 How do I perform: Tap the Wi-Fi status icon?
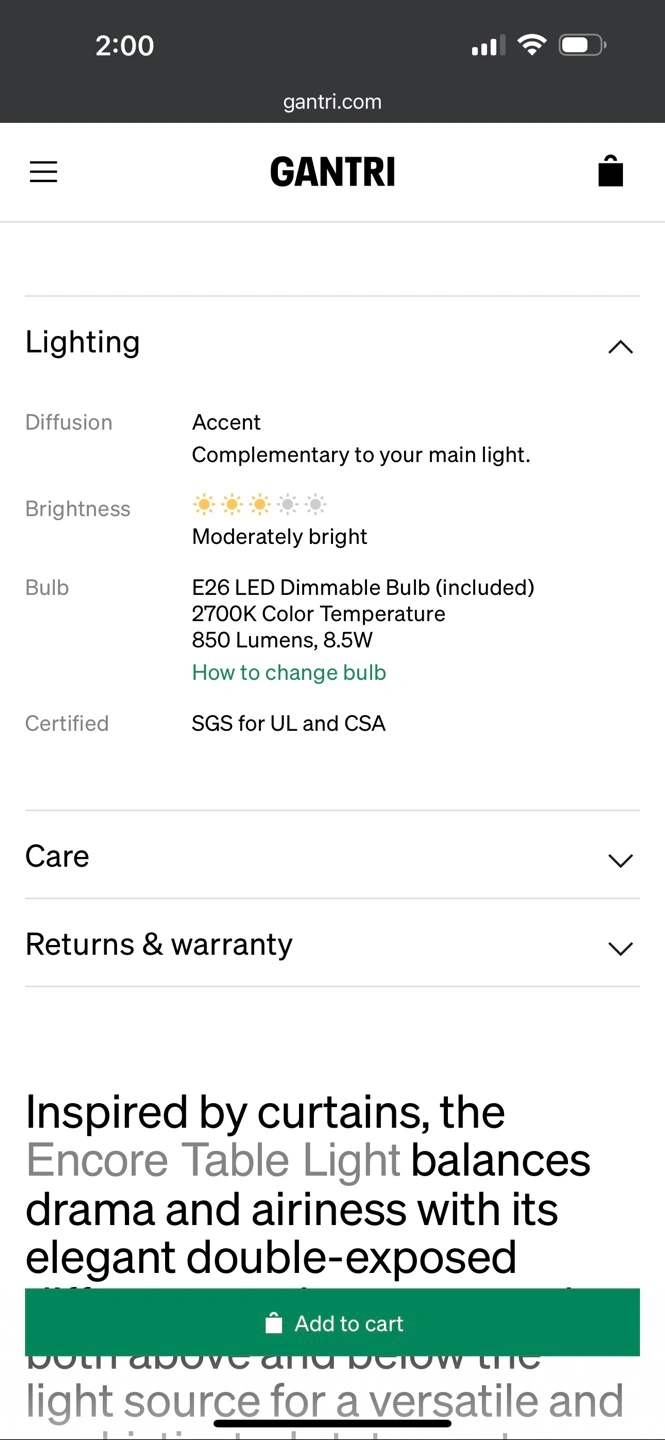click(532, 45)
